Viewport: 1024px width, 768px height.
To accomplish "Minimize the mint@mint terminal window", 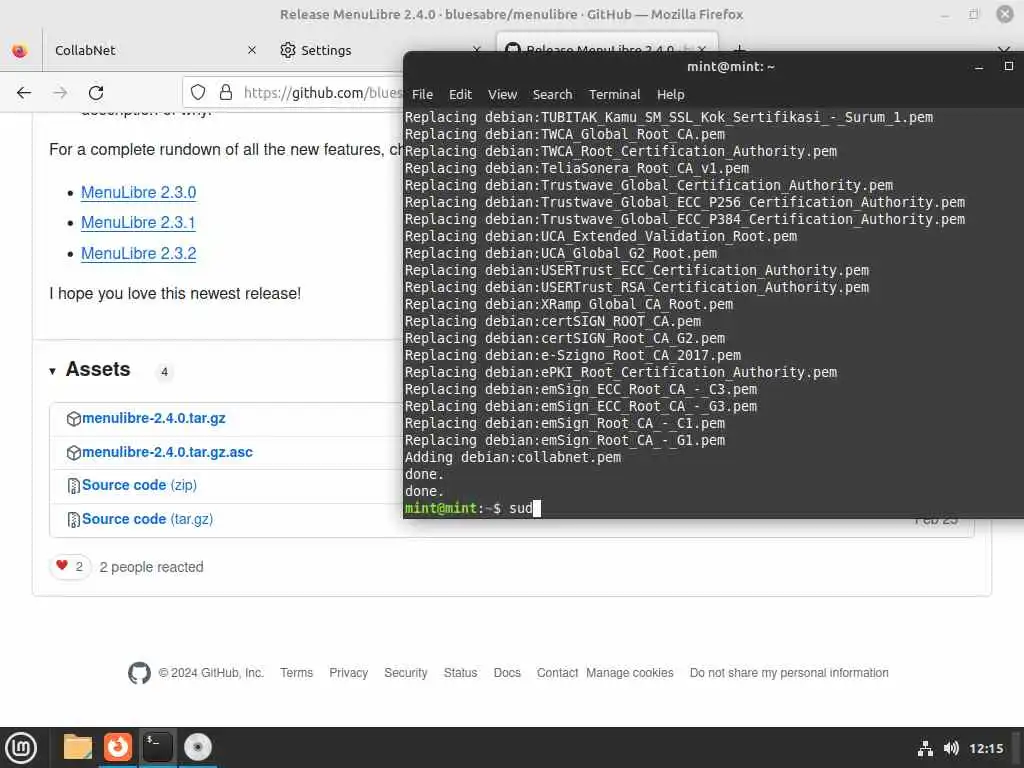I will click(x=978, y=67).
